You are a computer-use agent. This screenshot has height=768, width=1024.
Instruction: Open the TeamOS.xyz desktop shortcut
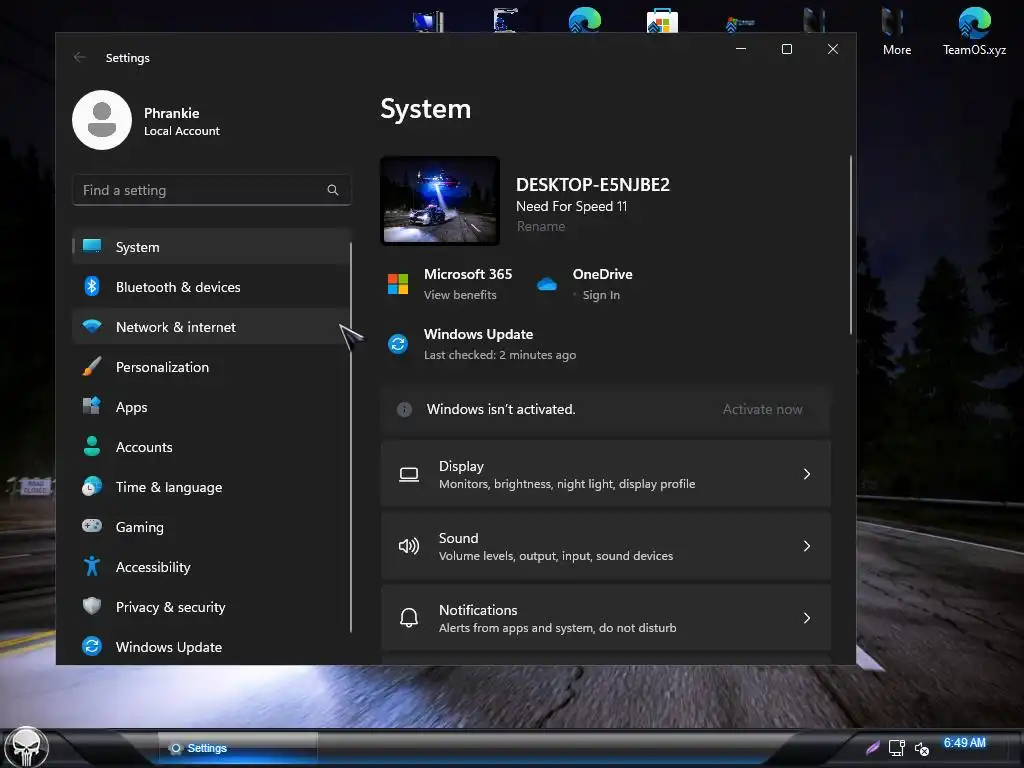[x=974, y=32]
